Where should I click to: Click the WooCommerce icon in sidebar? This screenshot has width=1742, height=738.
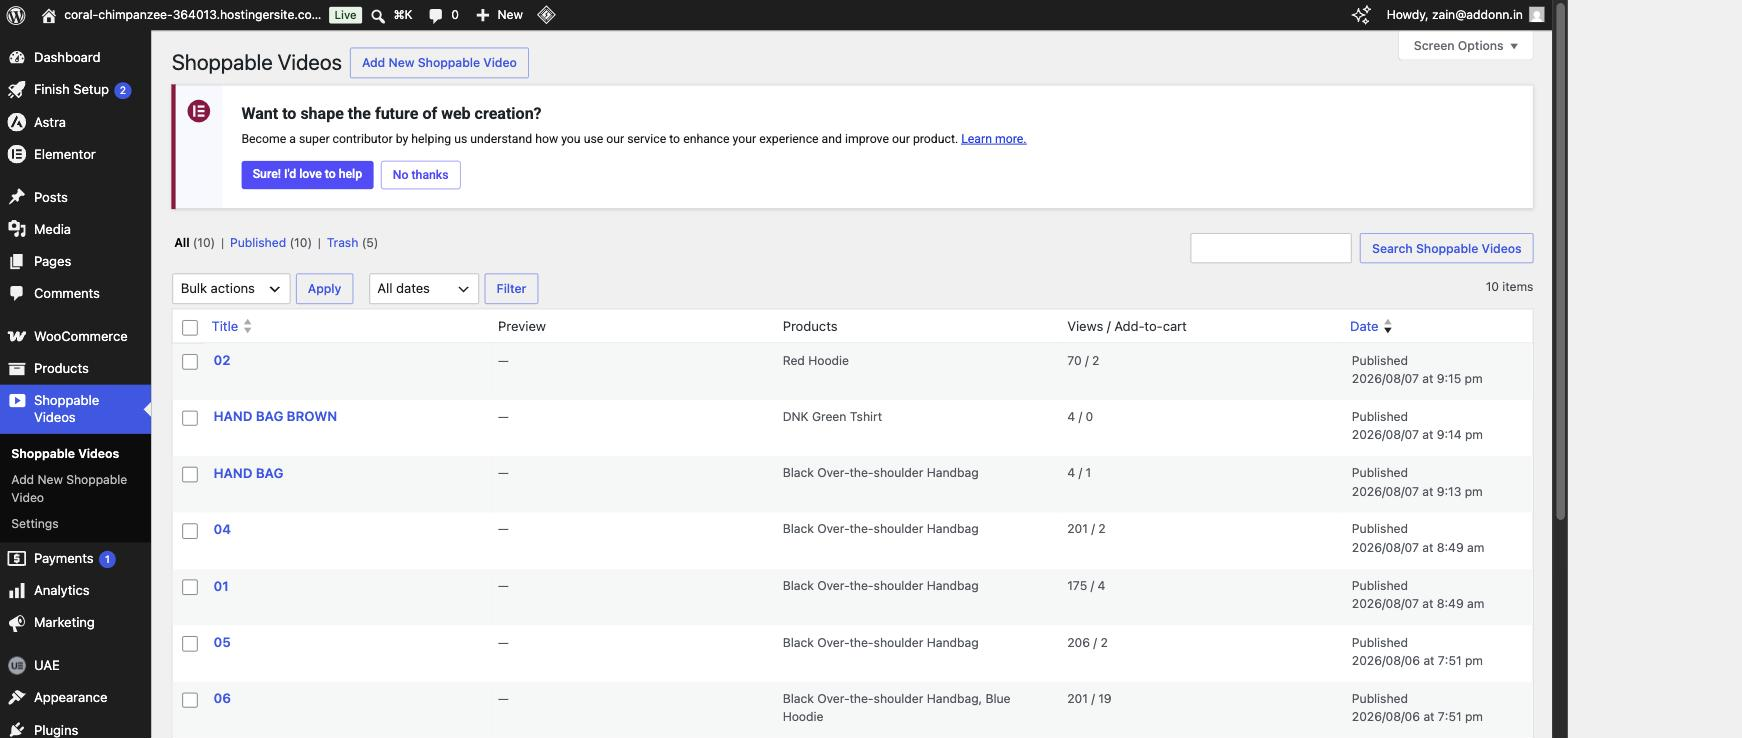(16, 336)
